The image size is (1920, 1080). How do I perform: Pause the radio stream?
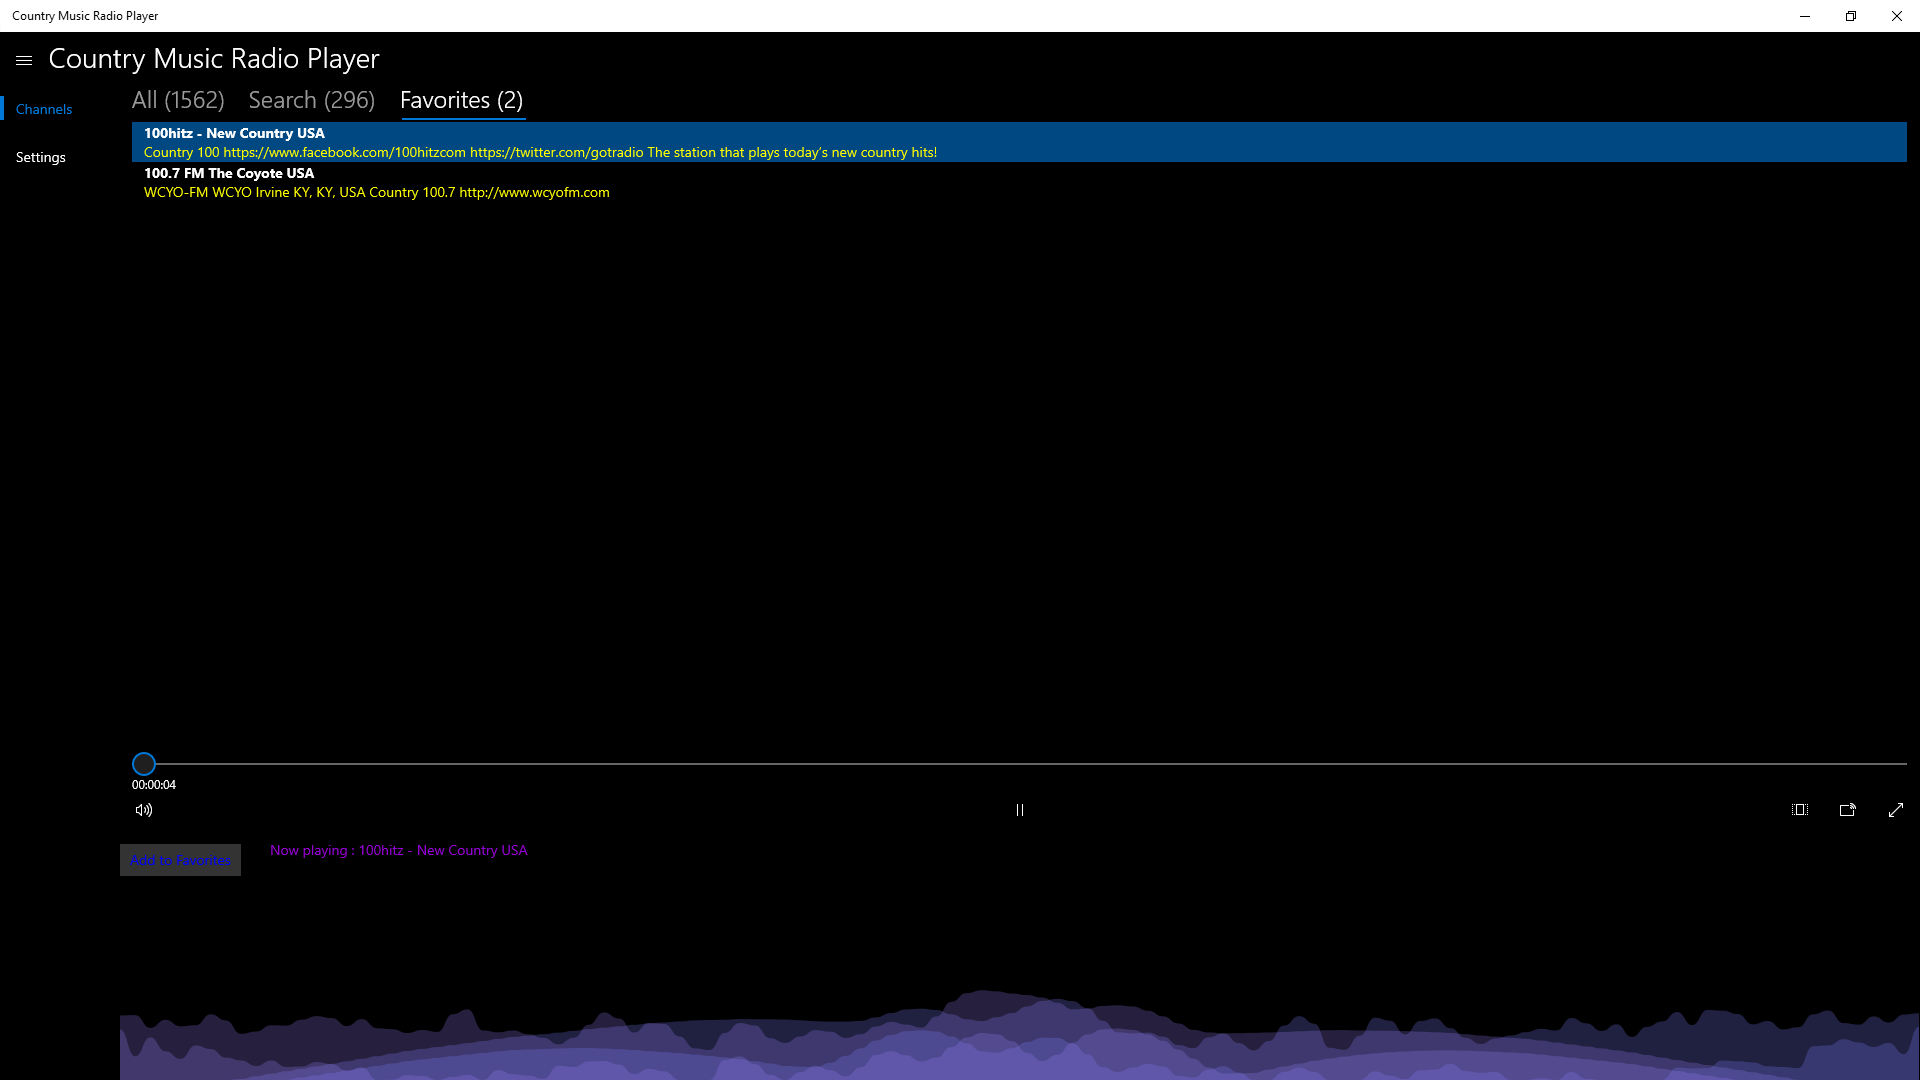tap(1019, 810)
